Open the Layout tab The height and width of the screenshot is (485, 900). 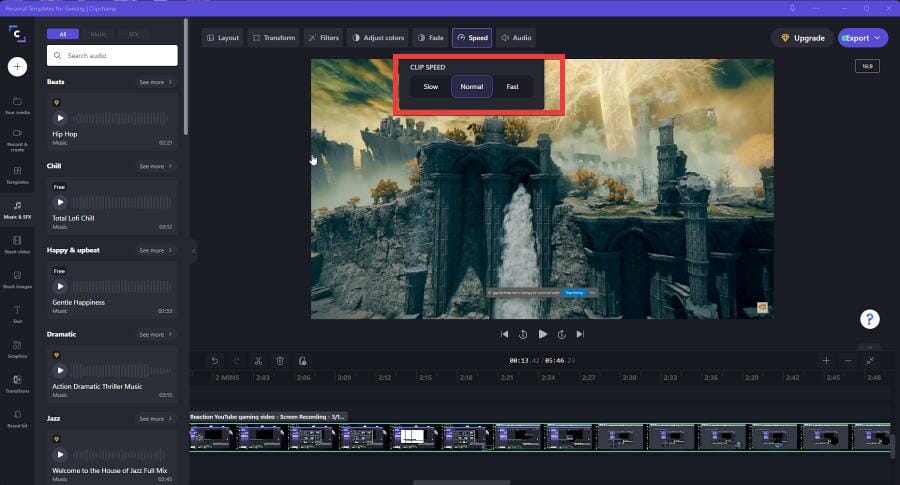223,38
